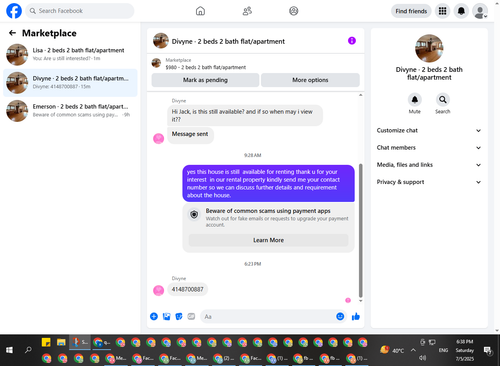Open Windows taskbar search
Screen dimensions: 500x366
click(28, 350)
